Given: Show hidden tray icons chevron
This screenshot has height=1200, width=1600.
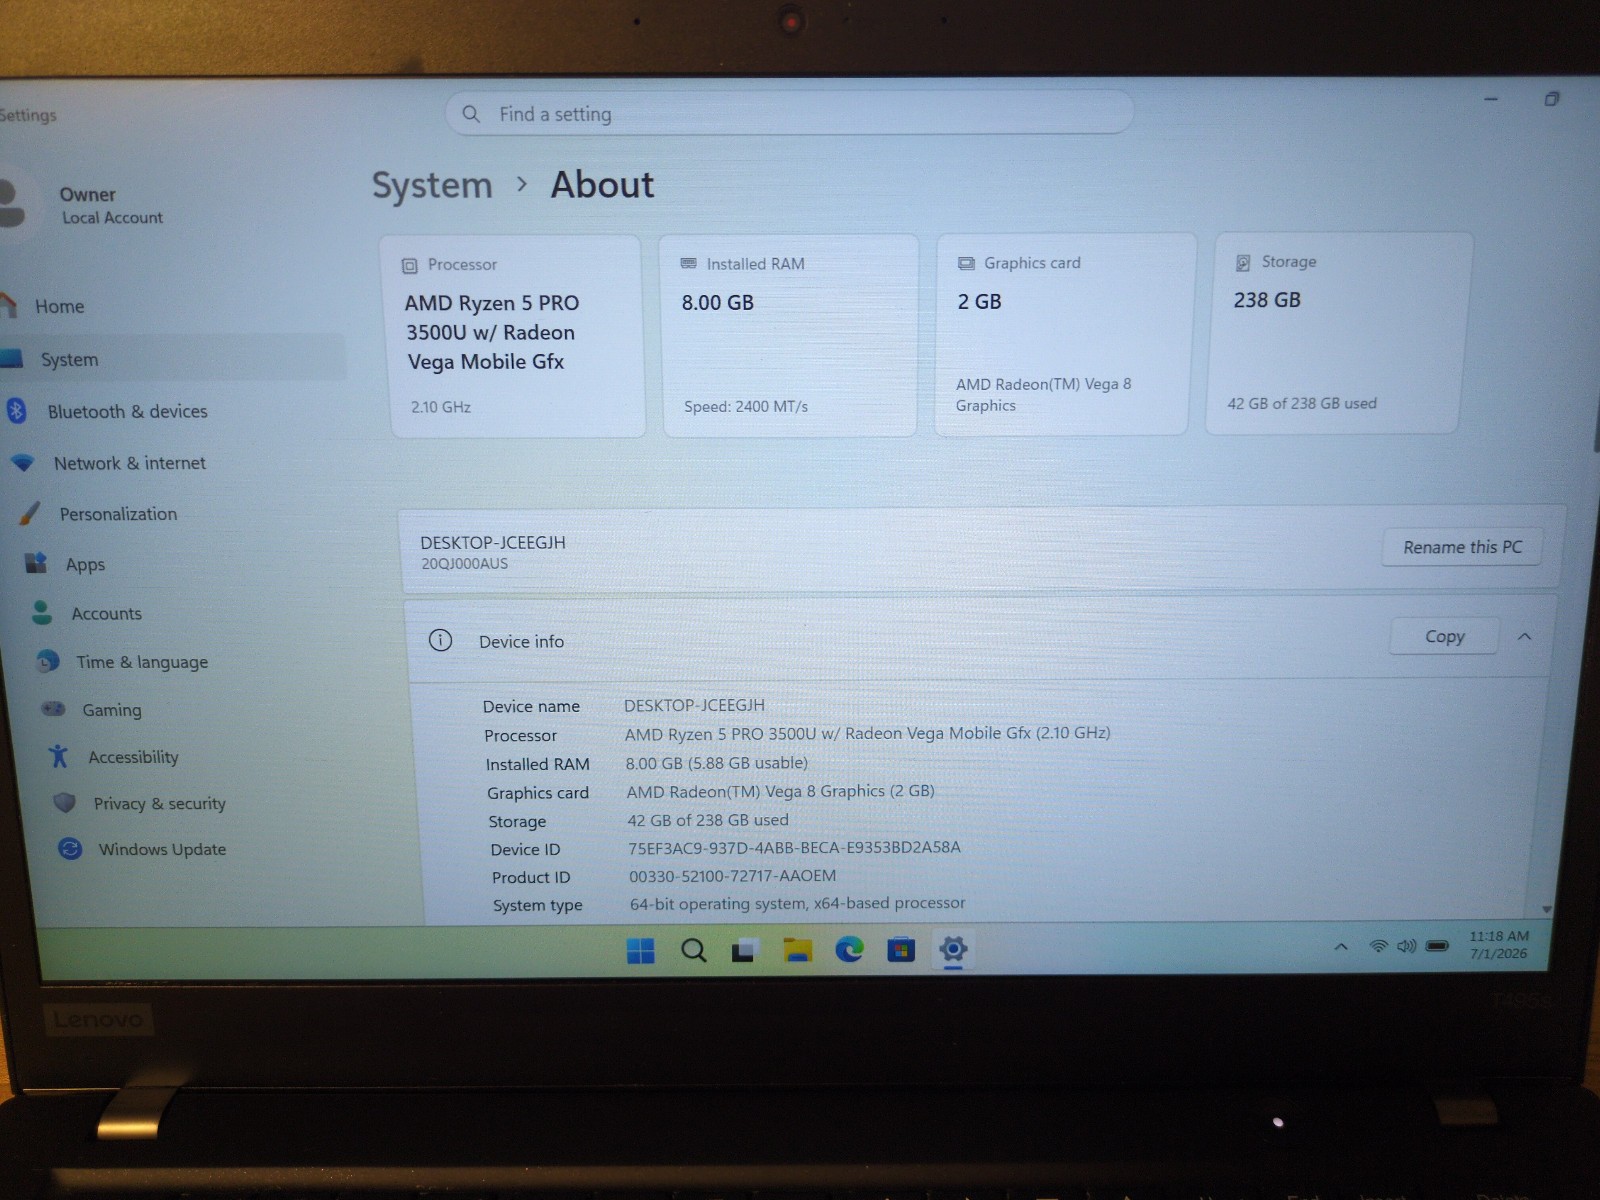Looking at the screenshot, I should tap(1341, 946).
